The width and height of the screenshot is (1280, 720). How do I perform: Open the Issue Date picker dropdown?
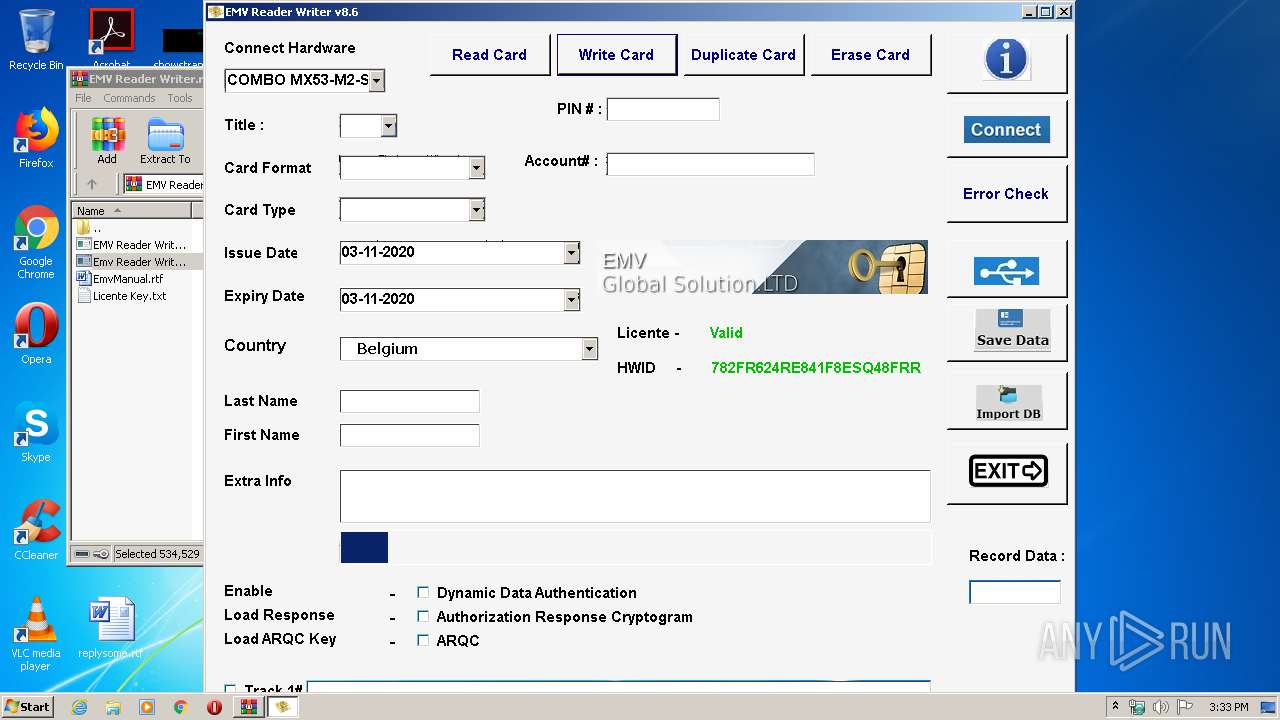tap(572, 253)
